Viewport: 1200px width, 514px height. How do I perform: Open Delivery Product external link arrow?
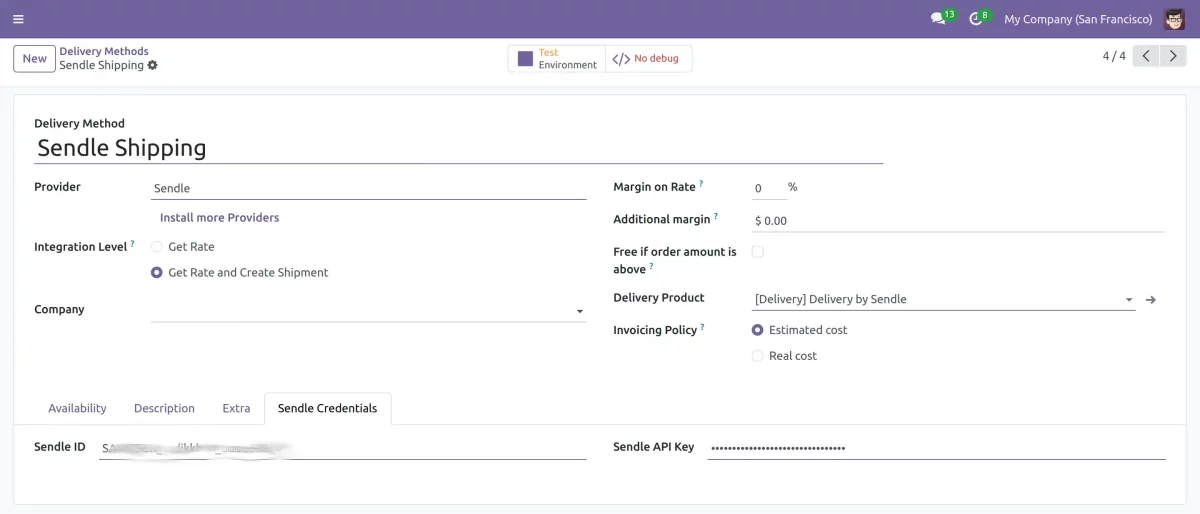1151,299
